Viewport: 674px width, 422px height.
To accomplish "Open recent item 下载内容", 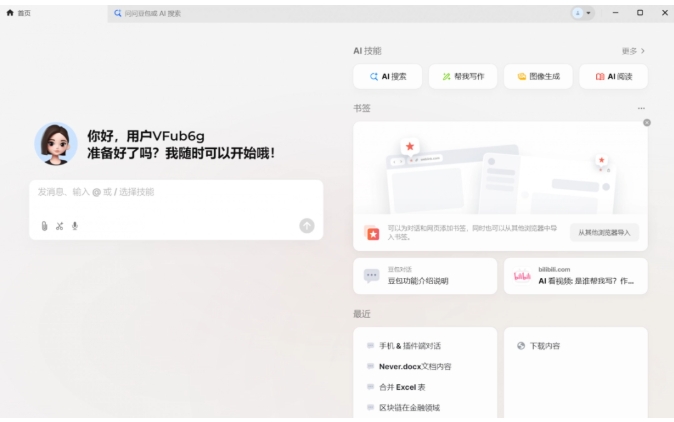I will (x=544, y=345).
